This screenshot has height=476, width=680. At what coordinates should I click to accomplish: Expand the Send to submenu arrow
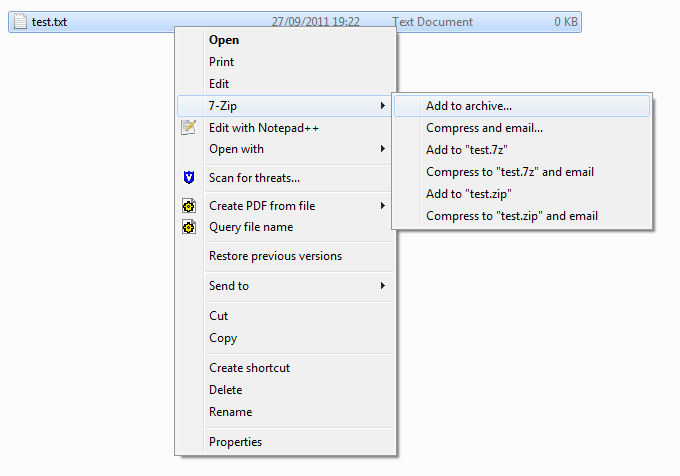(x=382, y=285)
